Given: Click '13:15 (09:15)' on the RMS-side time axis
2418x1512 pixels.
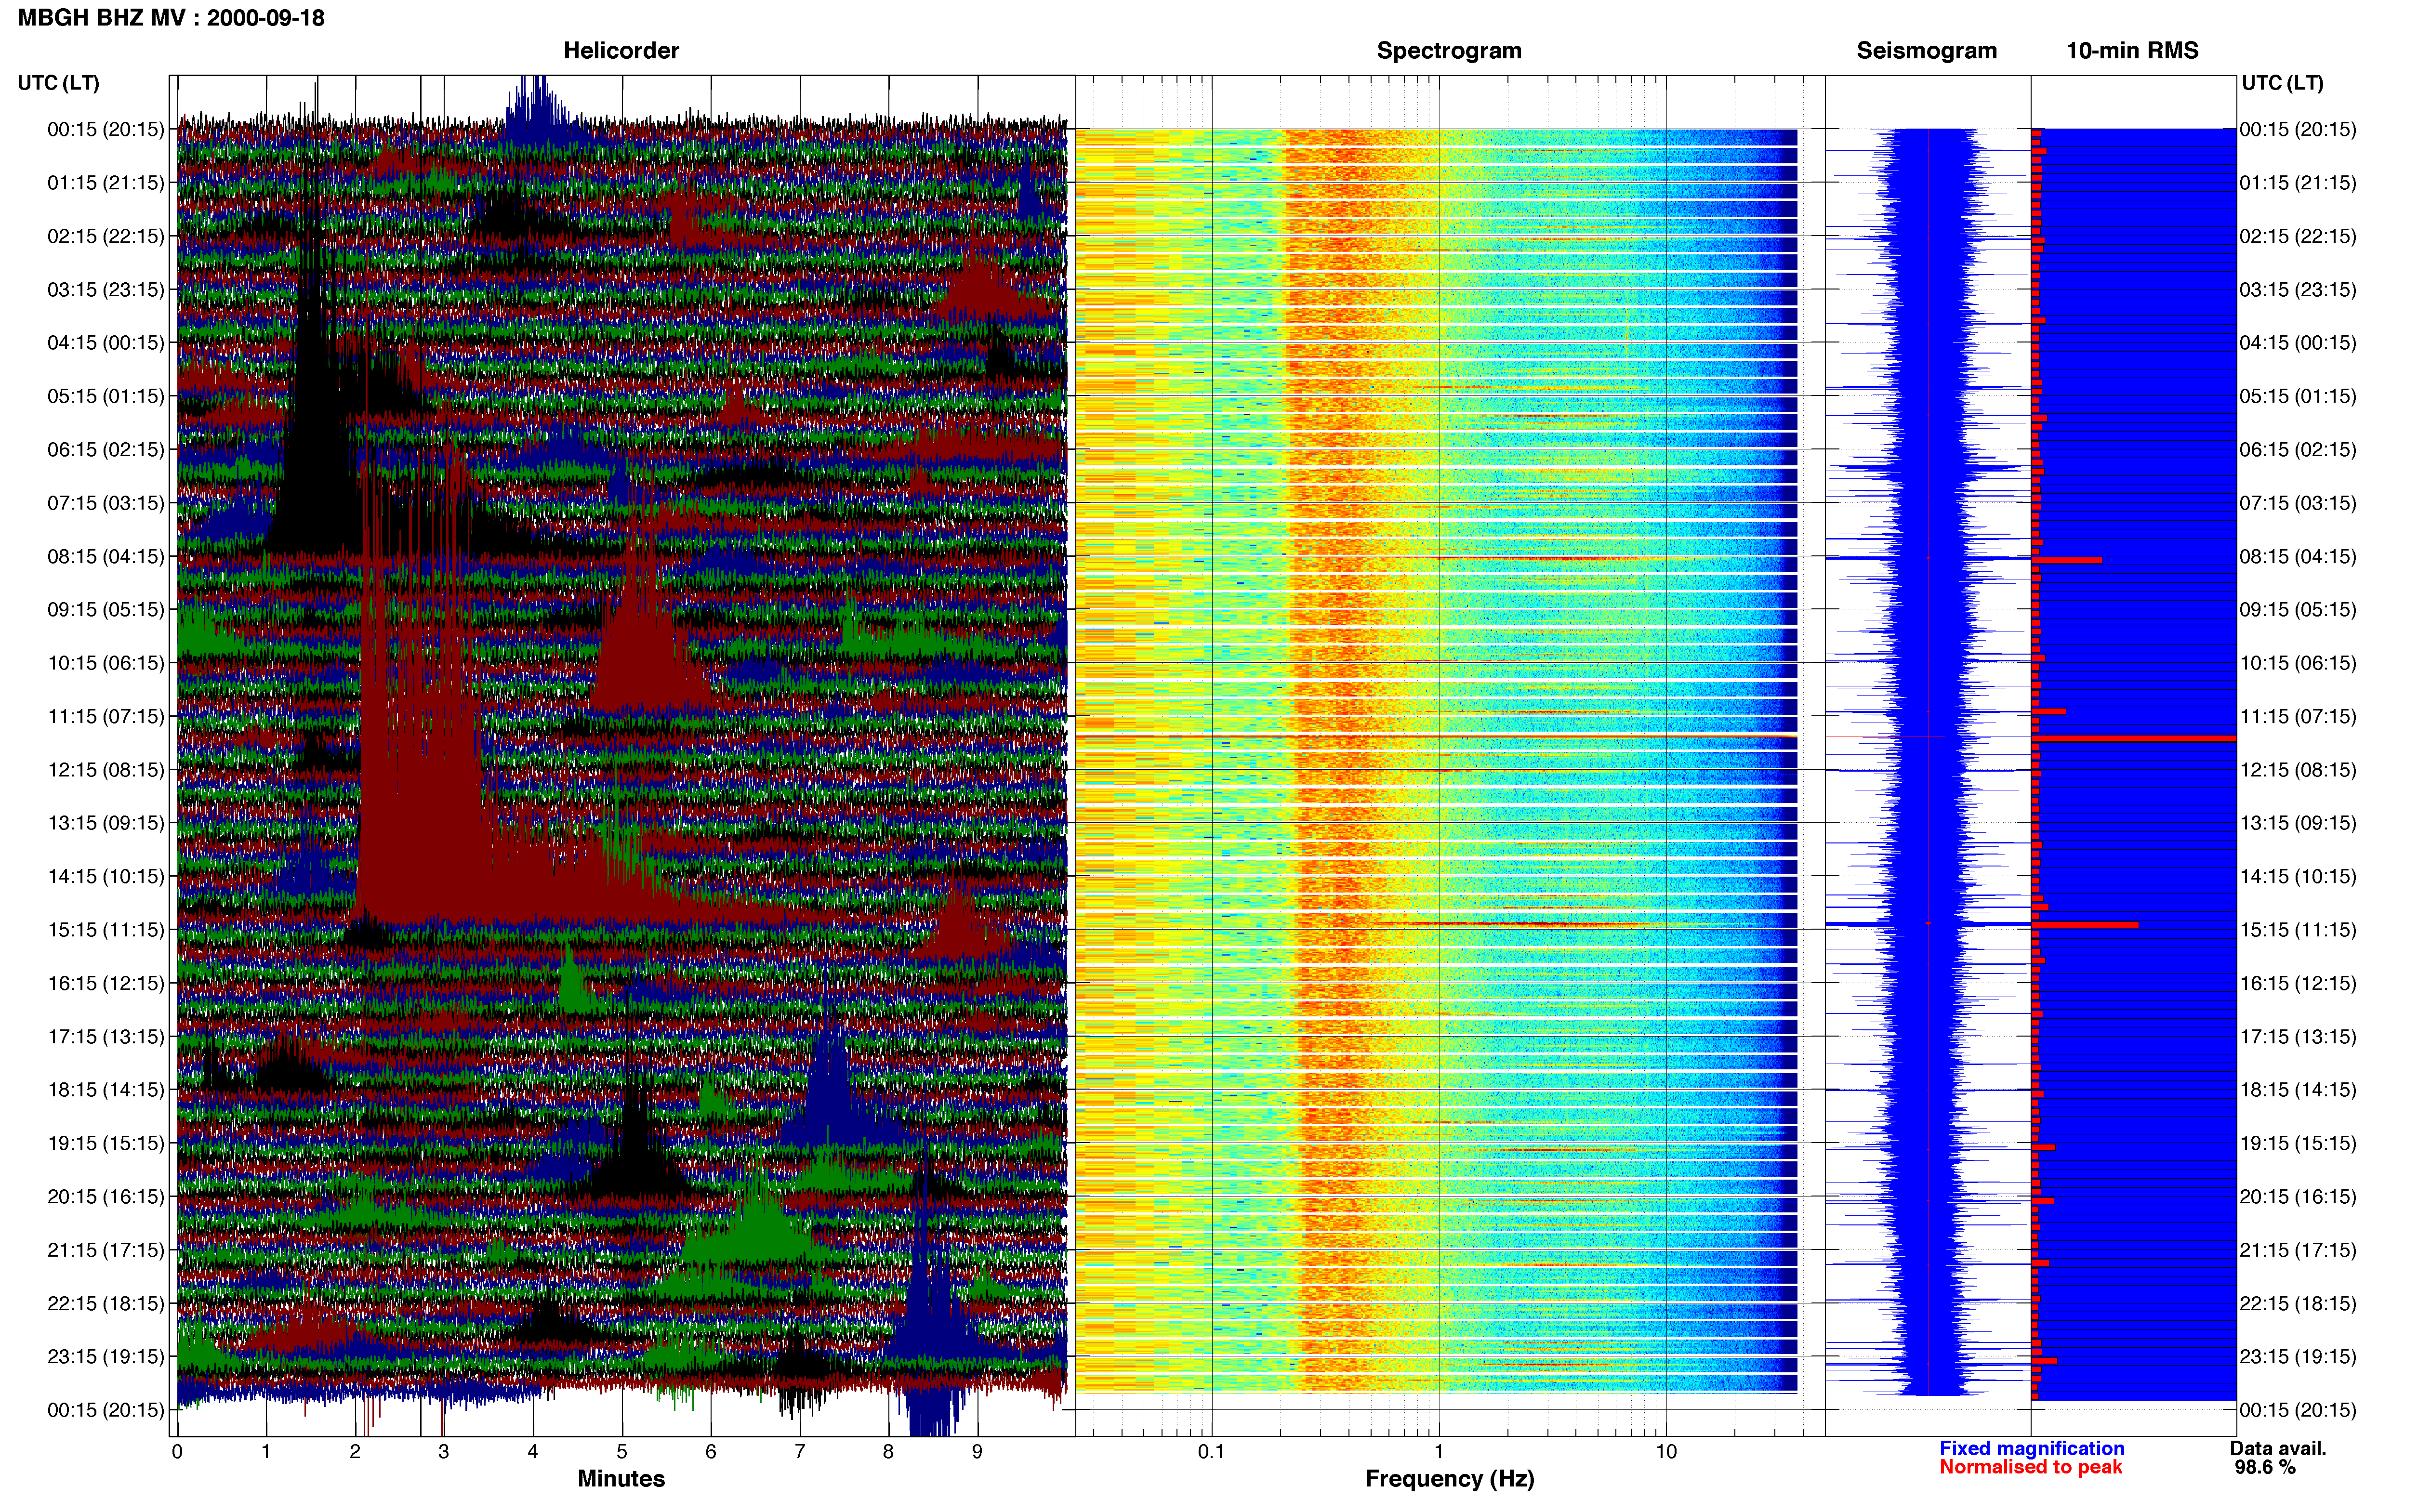Looking at the screenshot, I should pos(2298,823).
